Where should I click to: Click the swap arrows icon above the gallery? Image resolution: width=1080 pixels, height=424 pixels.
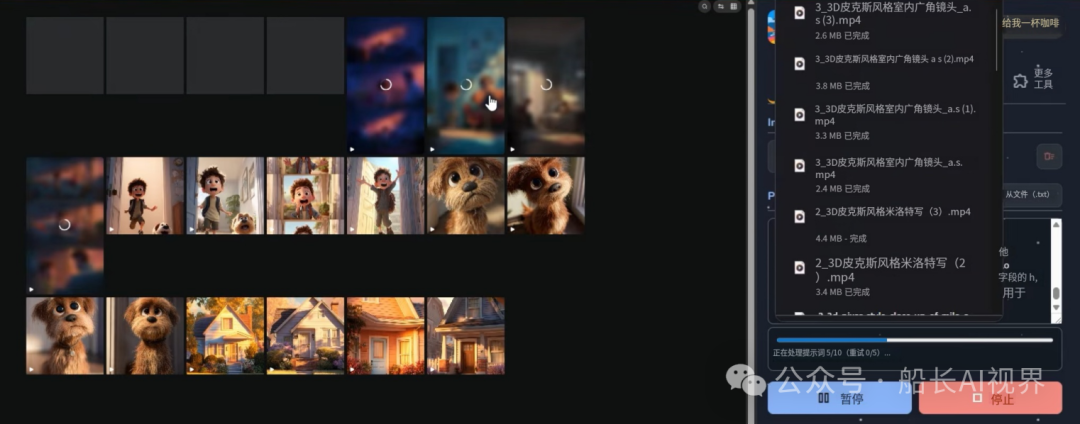(719, 6)
